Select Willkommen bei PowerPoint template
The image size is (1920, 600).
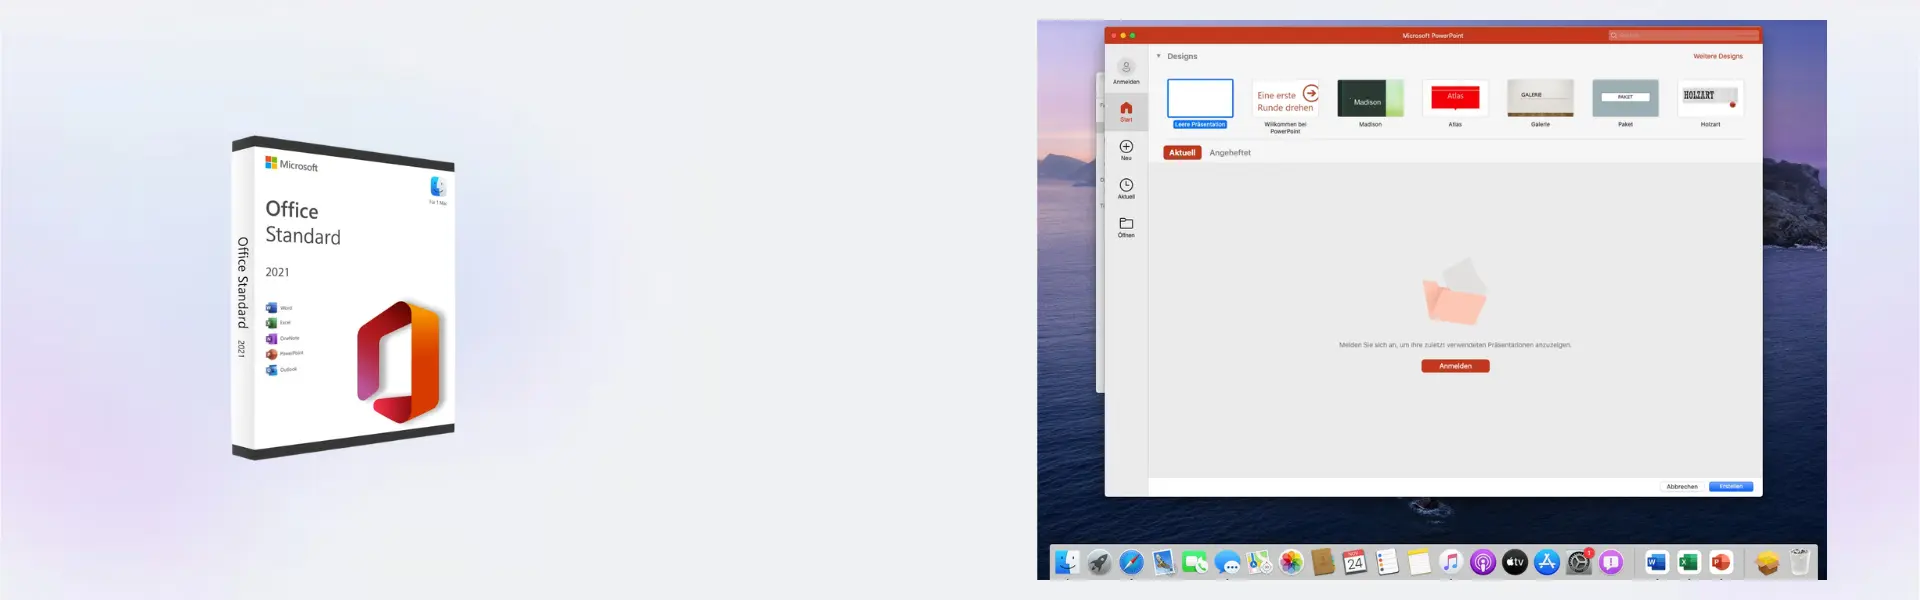pos(1285,100)
